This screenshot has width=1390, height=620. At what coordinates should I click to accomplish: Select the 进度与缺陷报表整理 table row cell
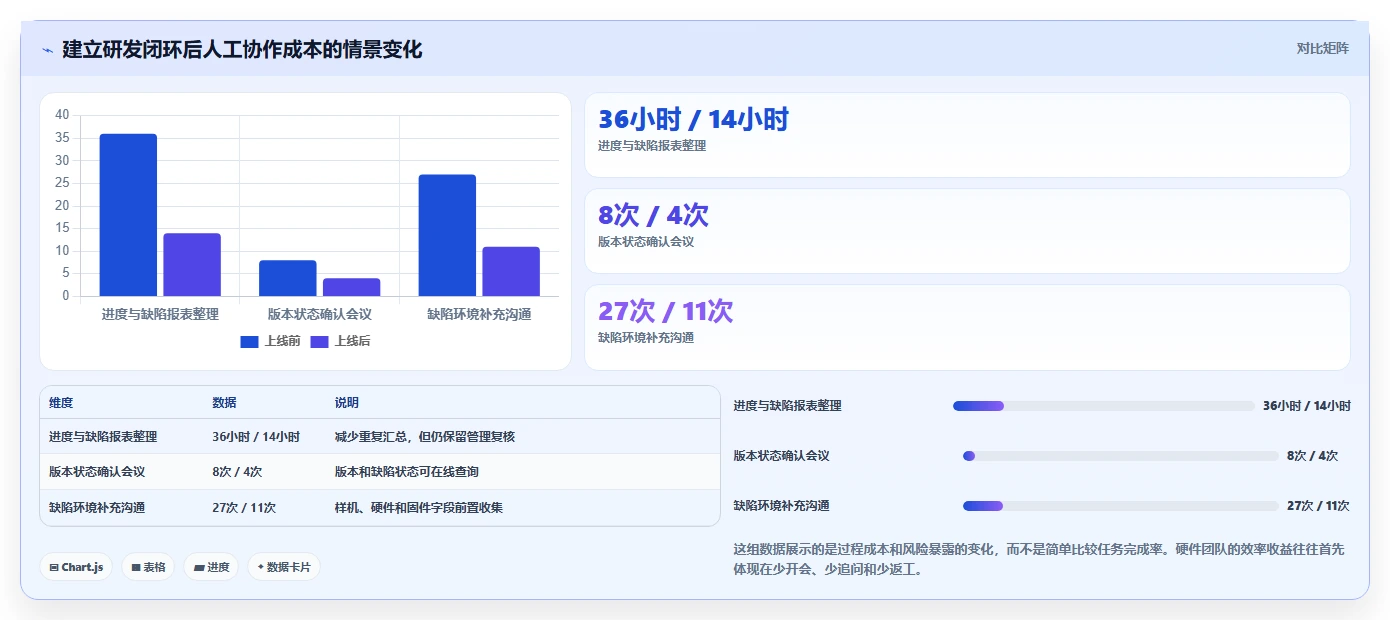click(x=103, y=437)
